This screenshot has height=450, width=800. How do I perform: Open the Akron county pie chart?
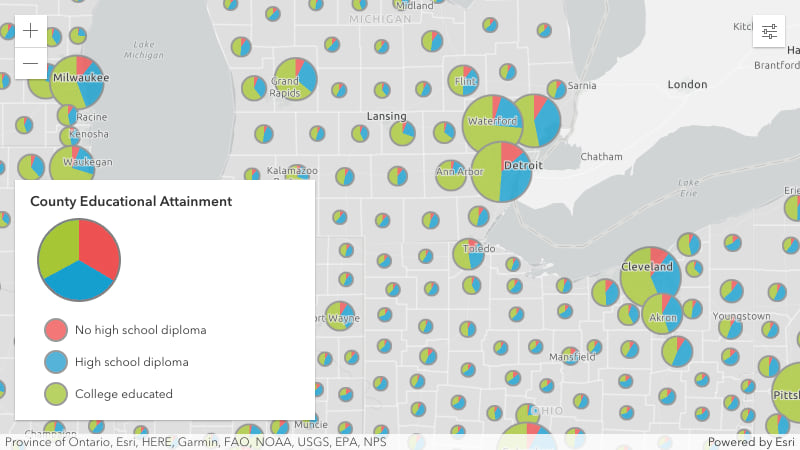[662, 314]
